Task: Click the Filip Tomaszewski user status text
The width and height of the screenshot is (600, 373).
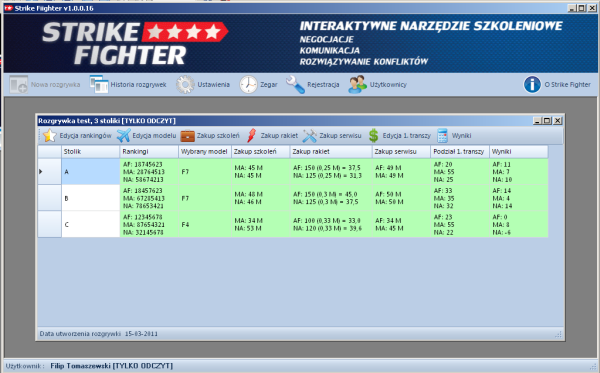Action: [111, 366]
